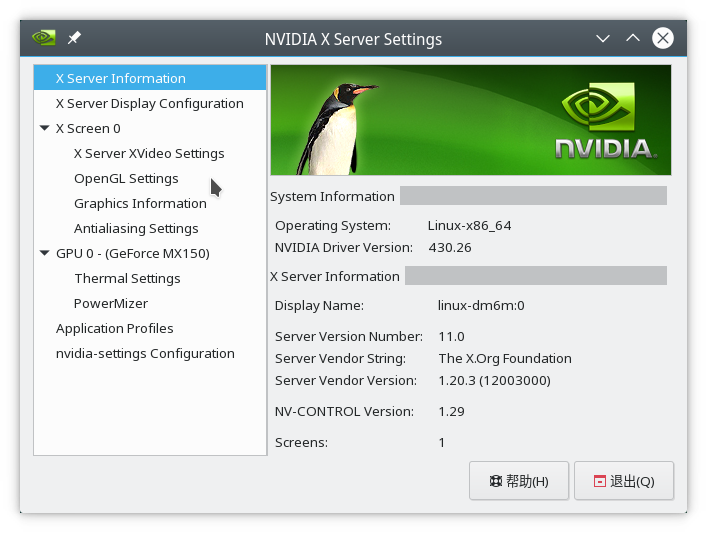Image resolution: width=707 pixels, height=533 pixels.
Task: Open Thermal Settings page
Action: tap(128, 279)
